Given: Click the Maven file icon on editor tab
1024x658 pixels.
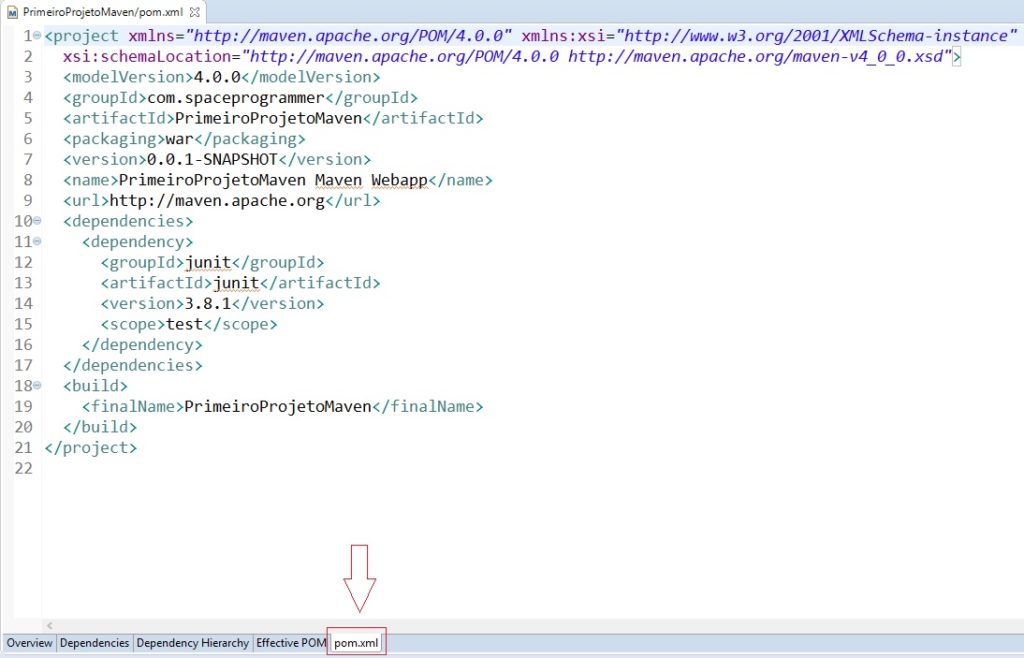Looking at the screenshot, I should click(x=13, y=12).
